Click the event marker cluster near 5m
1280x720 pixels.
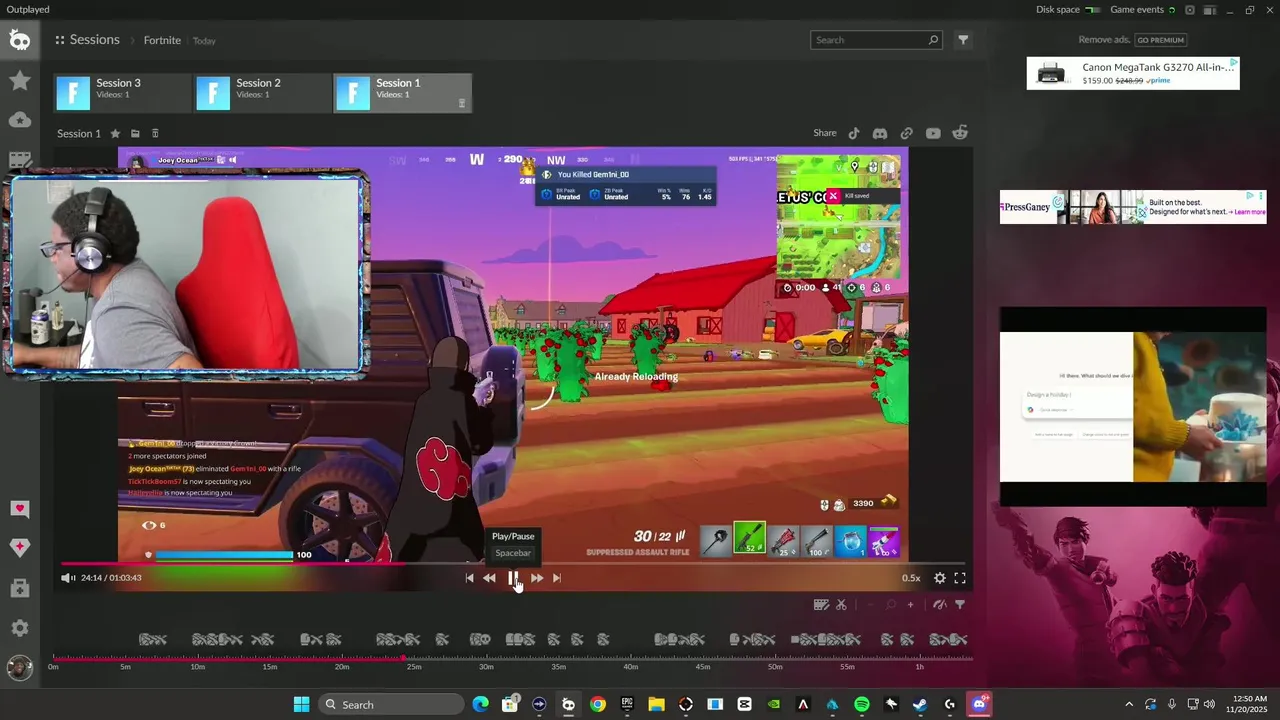(x=152, y=640)
